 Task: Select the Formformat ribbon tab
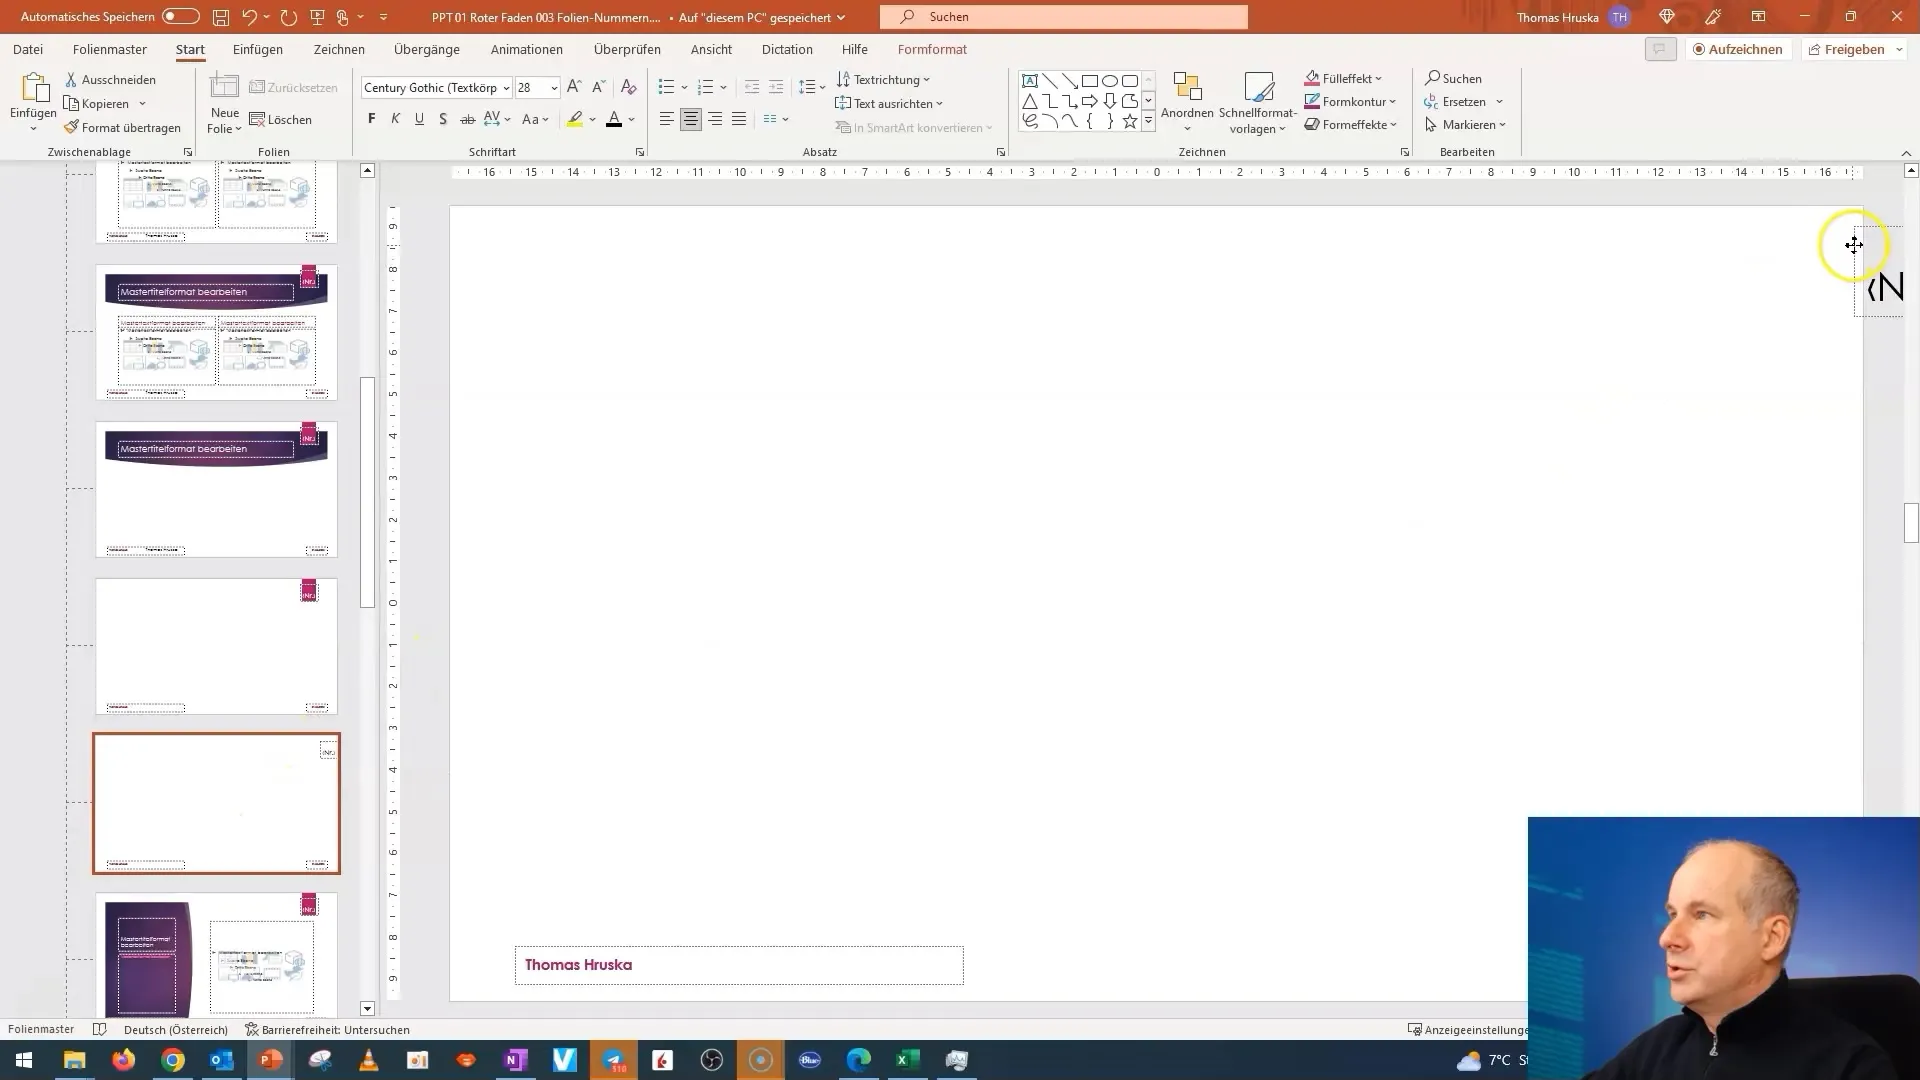point(930,49)
